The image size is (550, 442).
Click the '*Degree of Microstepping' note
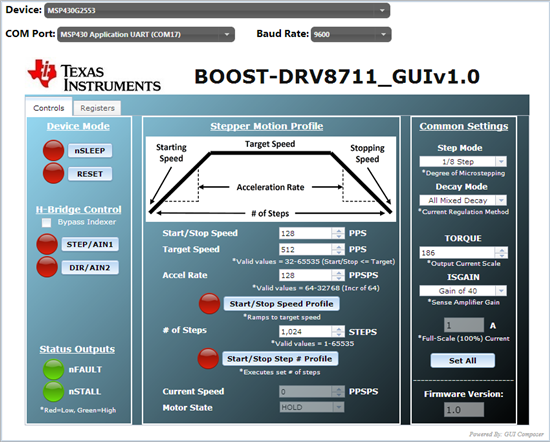pos(463,173)
